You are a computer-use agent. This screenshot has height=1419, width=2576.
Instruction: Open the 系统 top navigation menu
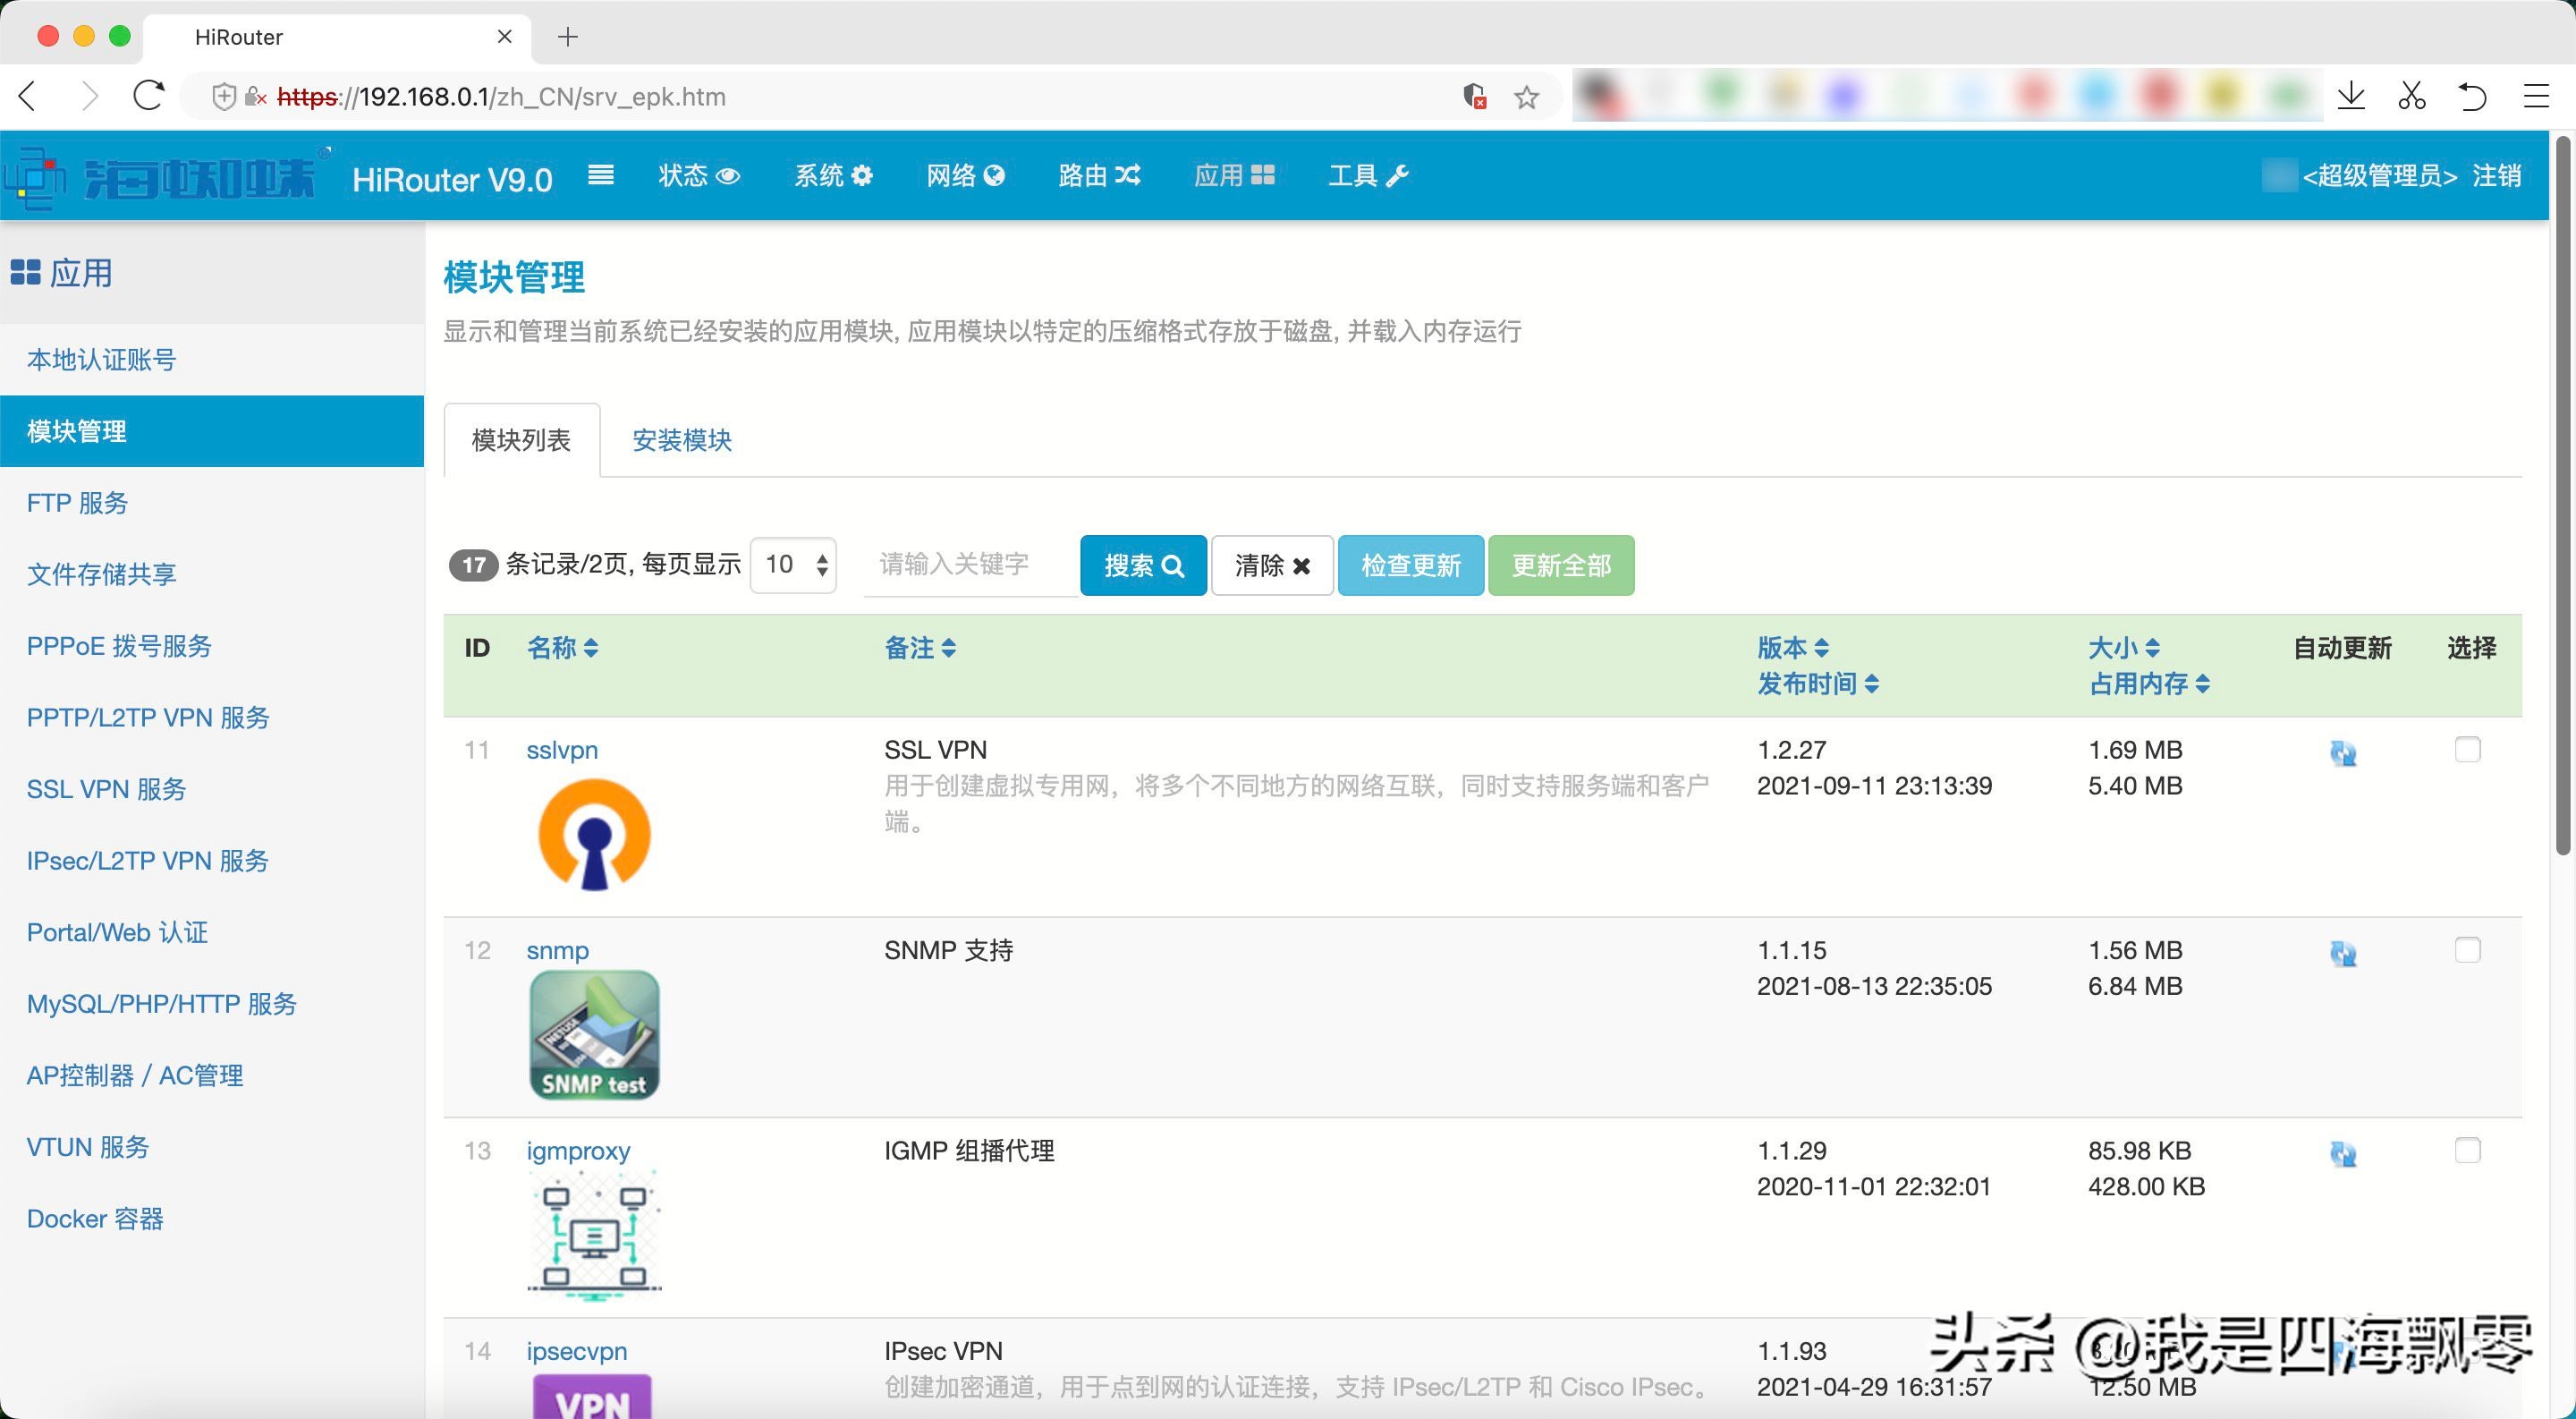click(x=833, y=176)
